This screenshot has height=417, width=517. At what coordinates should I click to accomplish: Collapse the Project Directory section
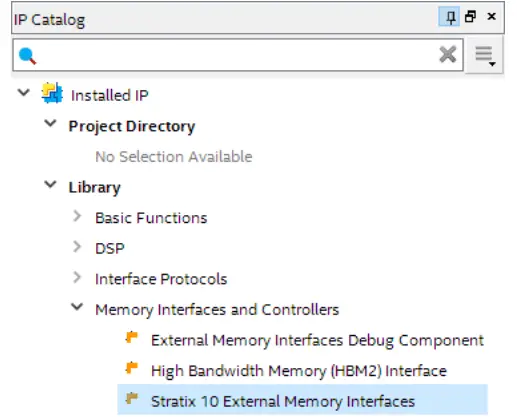point(50,123)
